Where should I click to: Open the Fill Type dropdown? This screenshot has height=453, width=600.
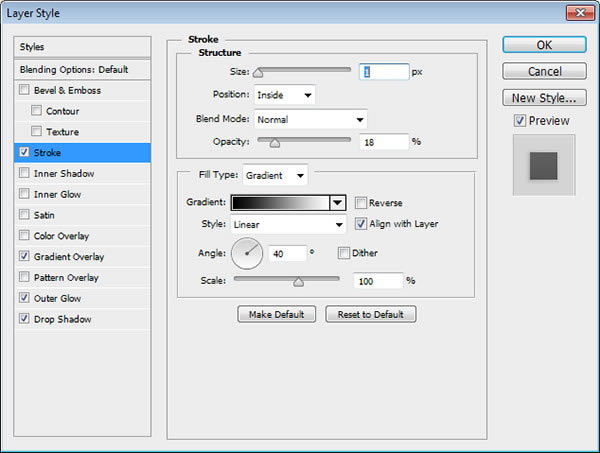pos(275,175)
